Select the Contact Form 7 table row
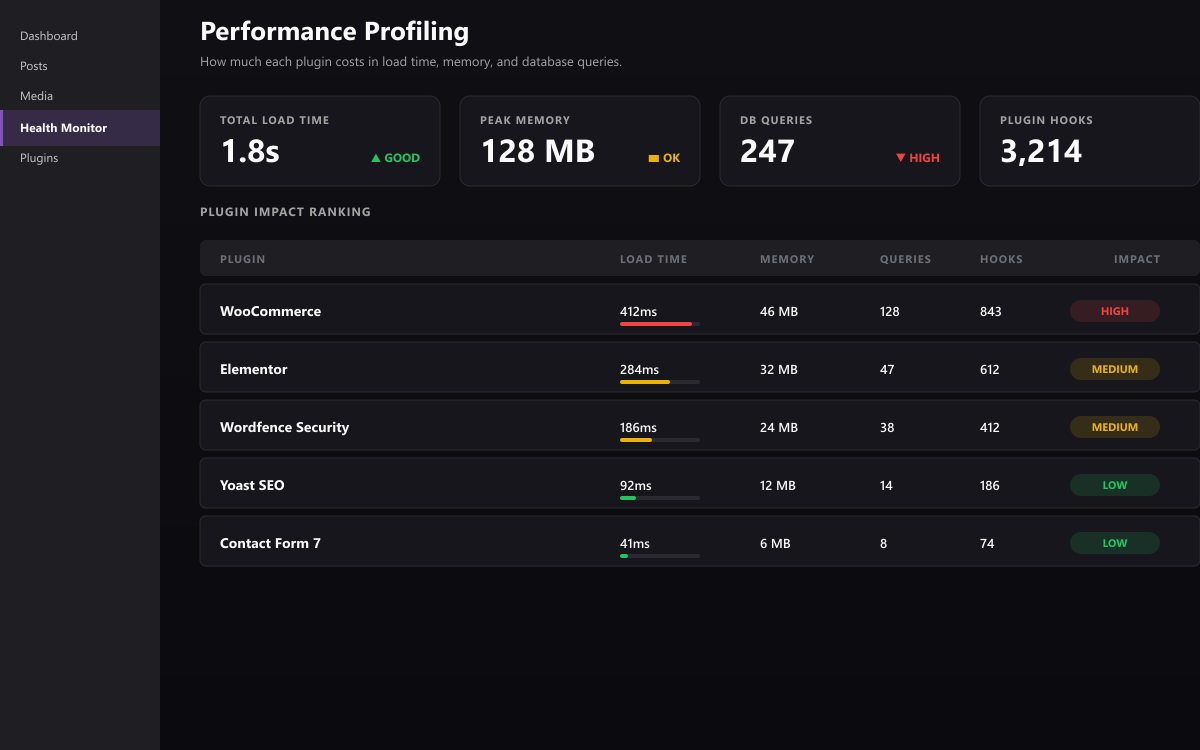1200x750 pixels. click(600, 543)
